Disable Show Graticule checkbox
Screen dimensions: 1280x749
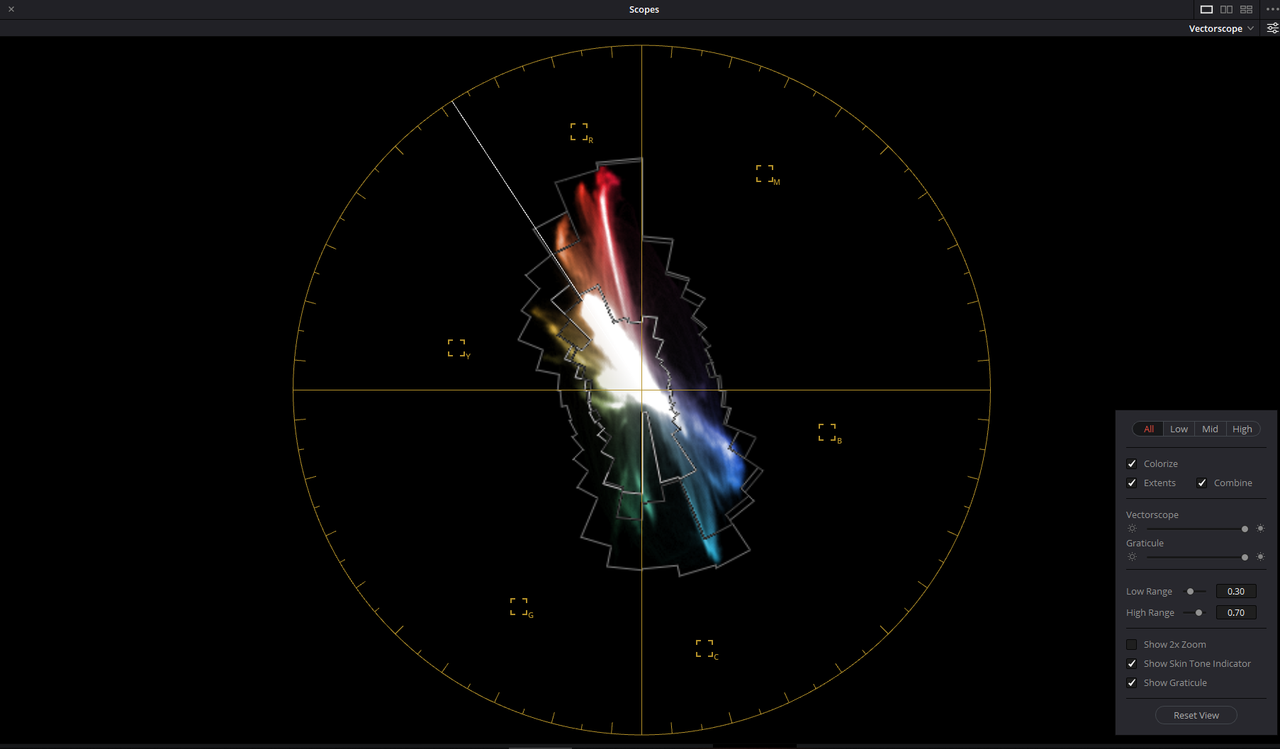point(1132,683)
